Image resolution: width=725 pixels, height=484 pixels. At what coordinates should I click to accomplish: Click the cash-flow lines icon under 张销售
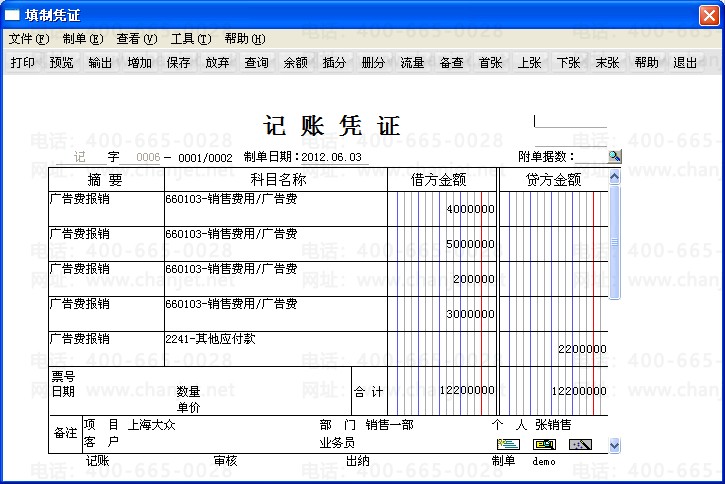coord(508,444)
